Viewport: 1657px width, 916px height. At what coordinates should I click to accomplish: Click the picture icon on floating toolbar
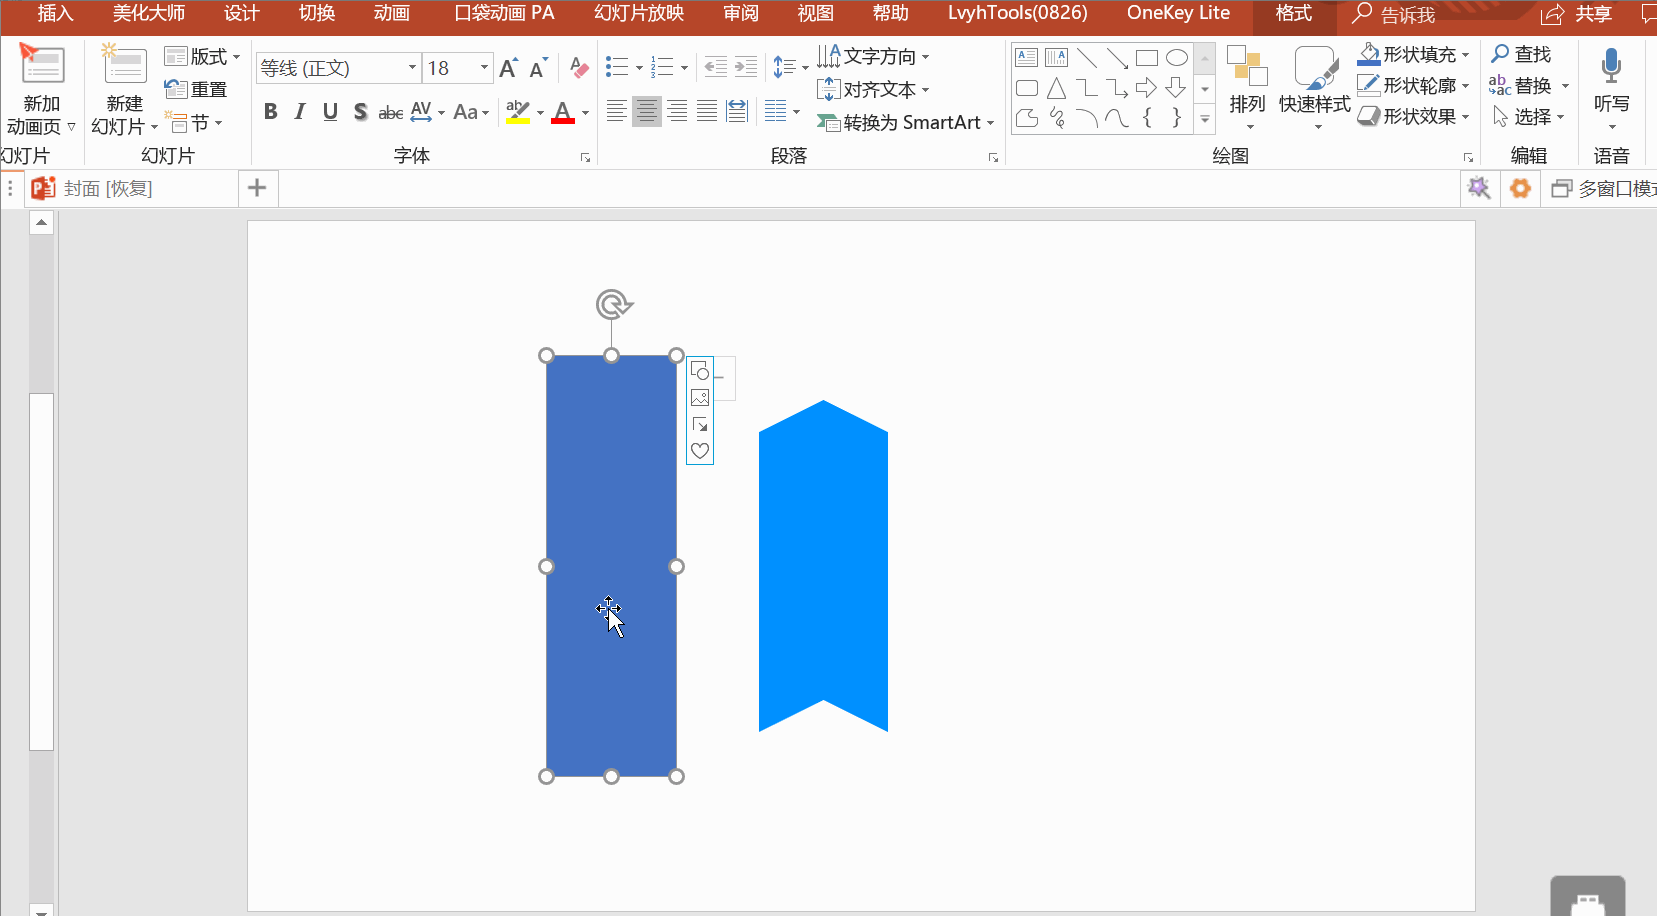point(700,398)
